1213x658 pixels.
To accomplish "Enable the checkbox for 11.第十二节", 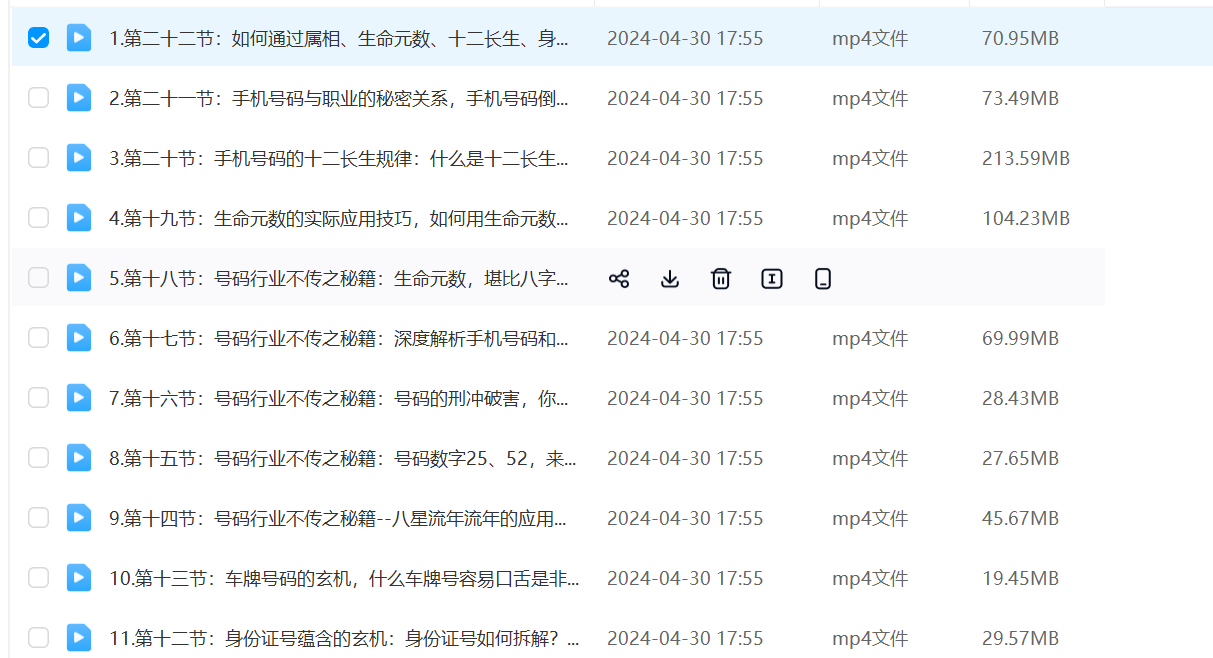I will click(x=38, y=637).
